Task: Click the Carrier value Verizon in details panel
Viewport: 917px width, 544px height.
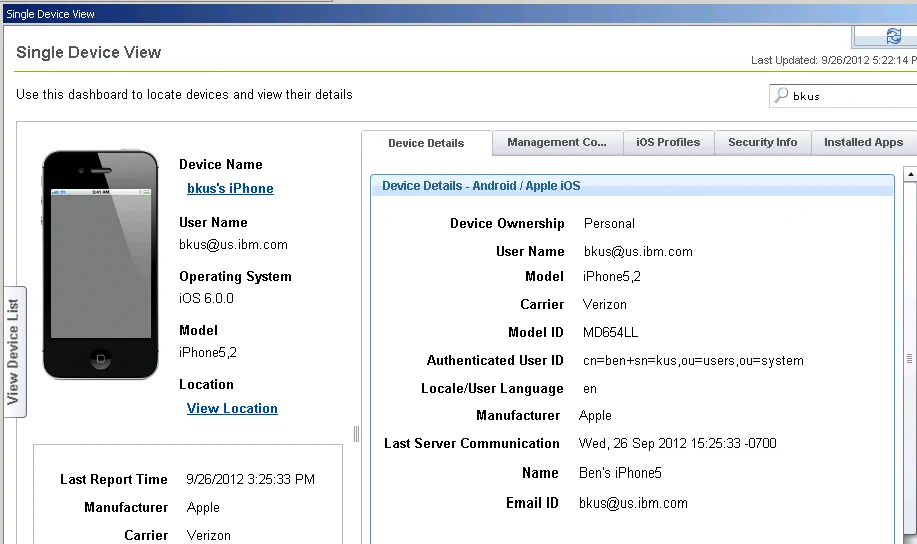Action: [x=605, y=304]
